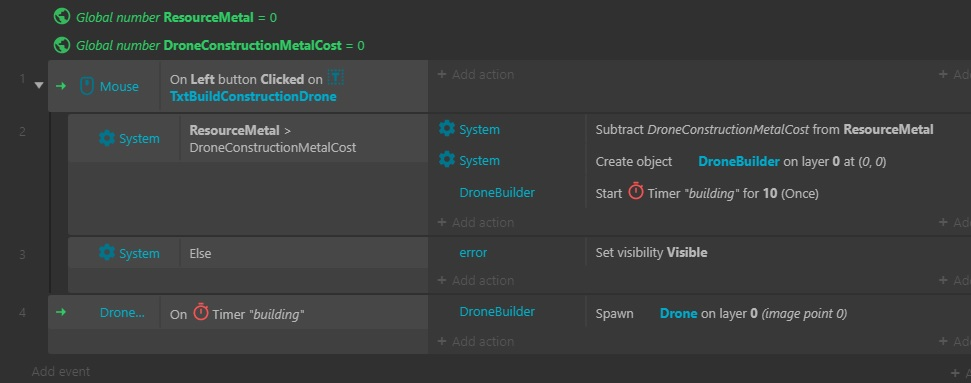
Task: Click Add action in the Mouse click event row
Action: tap(476, 74)
